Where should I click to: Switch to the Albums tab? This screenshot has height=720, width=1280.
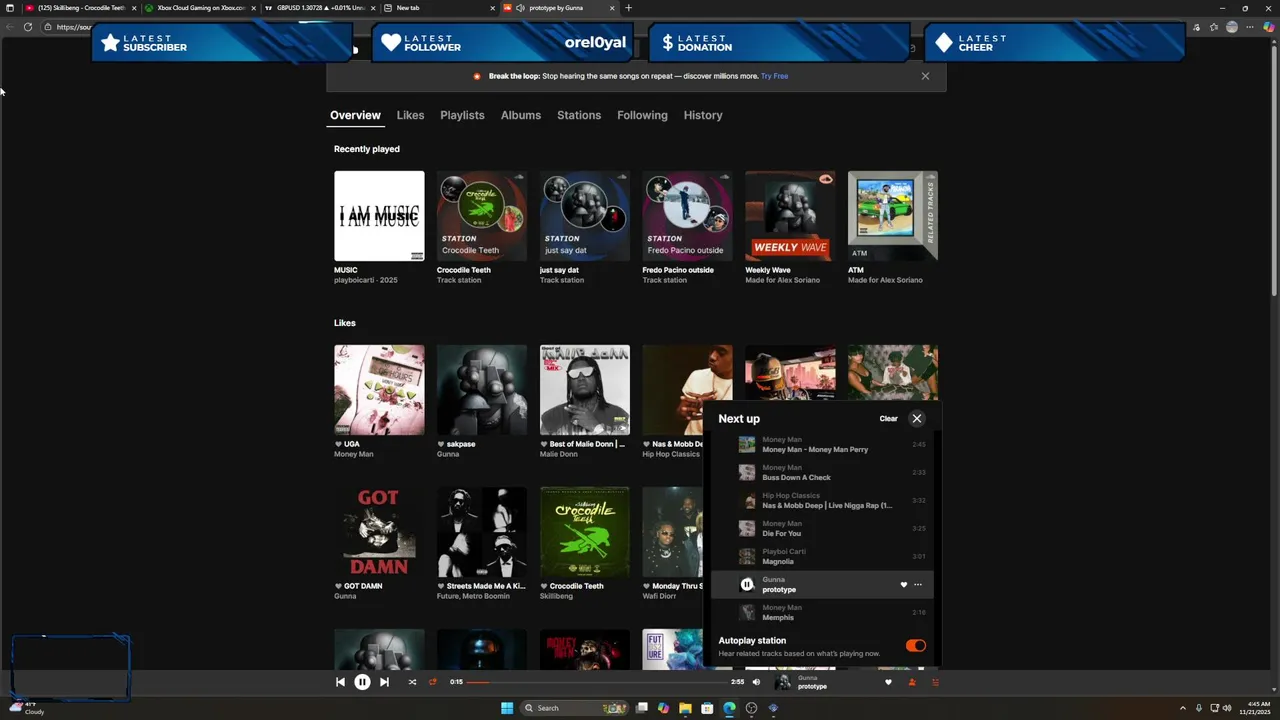[x=521, y=115]
